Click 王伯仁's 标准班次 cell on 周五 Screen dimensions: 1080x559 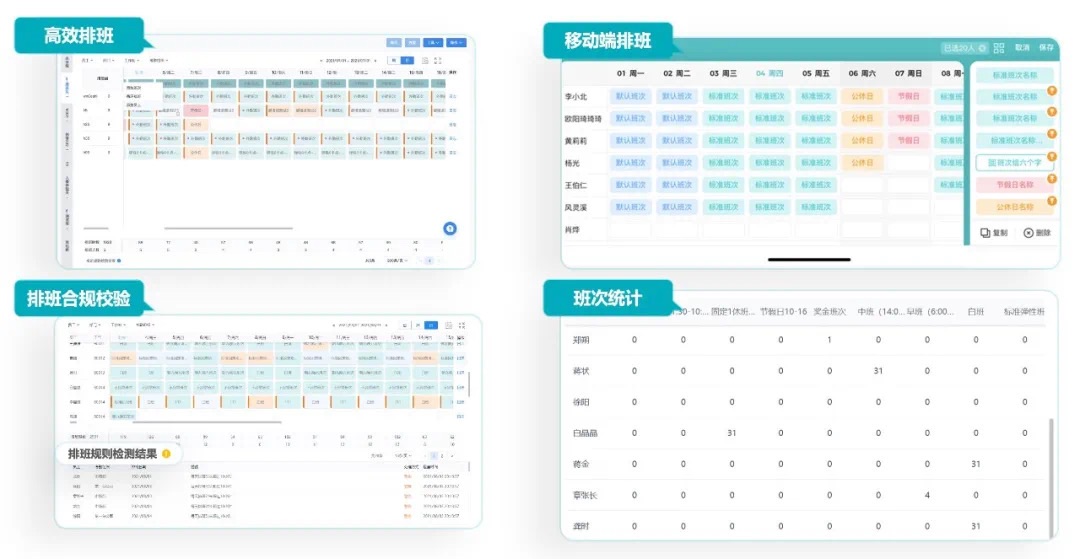click(816, 184)
